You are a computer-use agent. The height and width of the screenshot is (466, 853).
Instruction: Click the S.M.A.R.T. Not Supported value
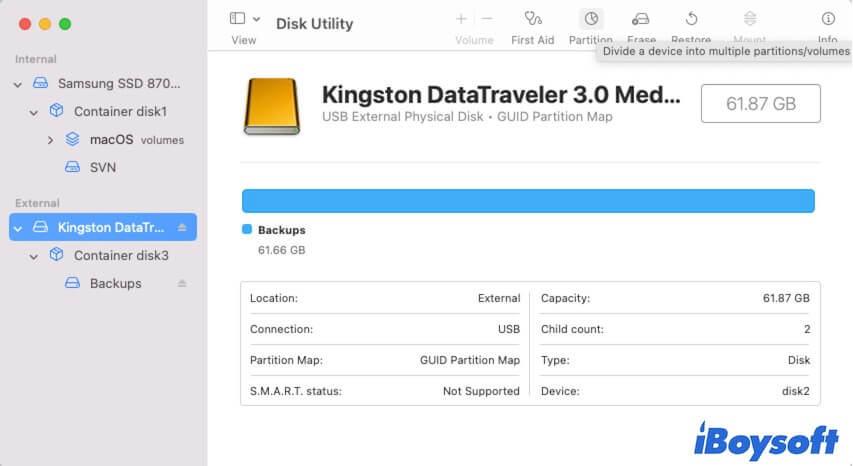[x=481, y=392]
